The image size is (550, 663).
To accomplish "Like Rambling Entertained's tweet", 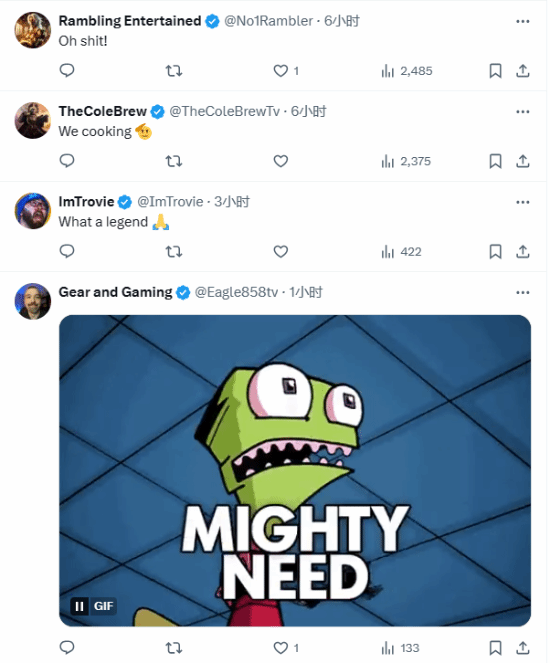I will click(x=286, y=71).
